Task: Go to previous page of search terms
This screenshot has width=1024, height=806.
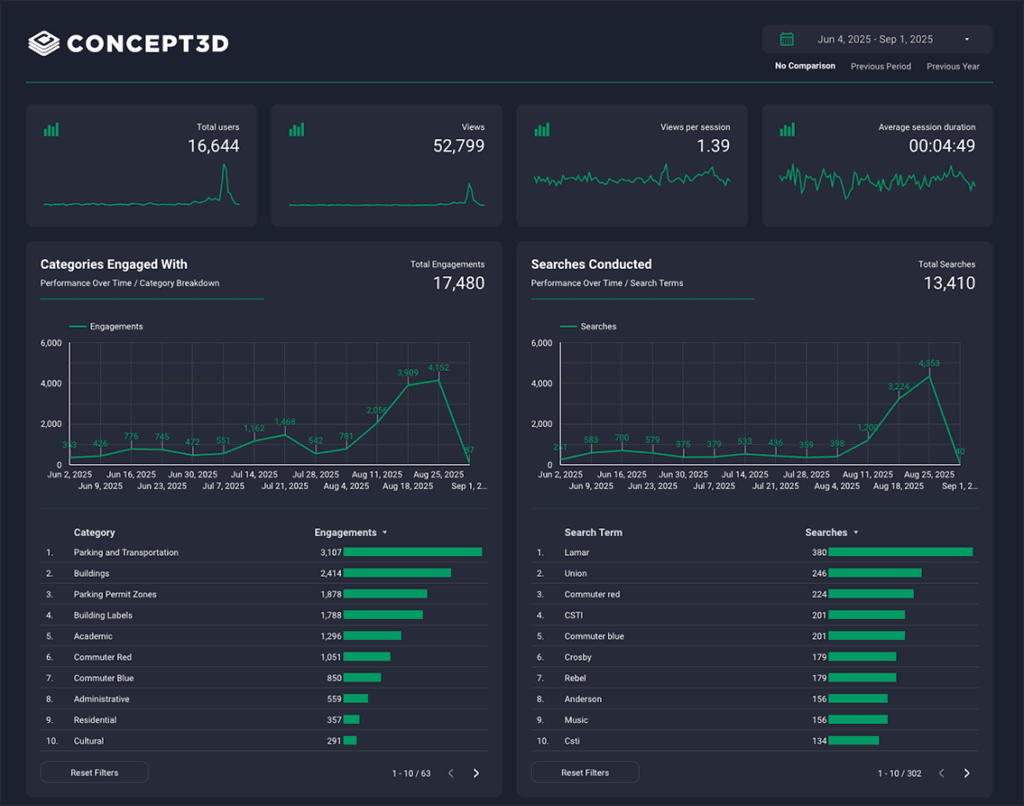Action: click(941, 773)
